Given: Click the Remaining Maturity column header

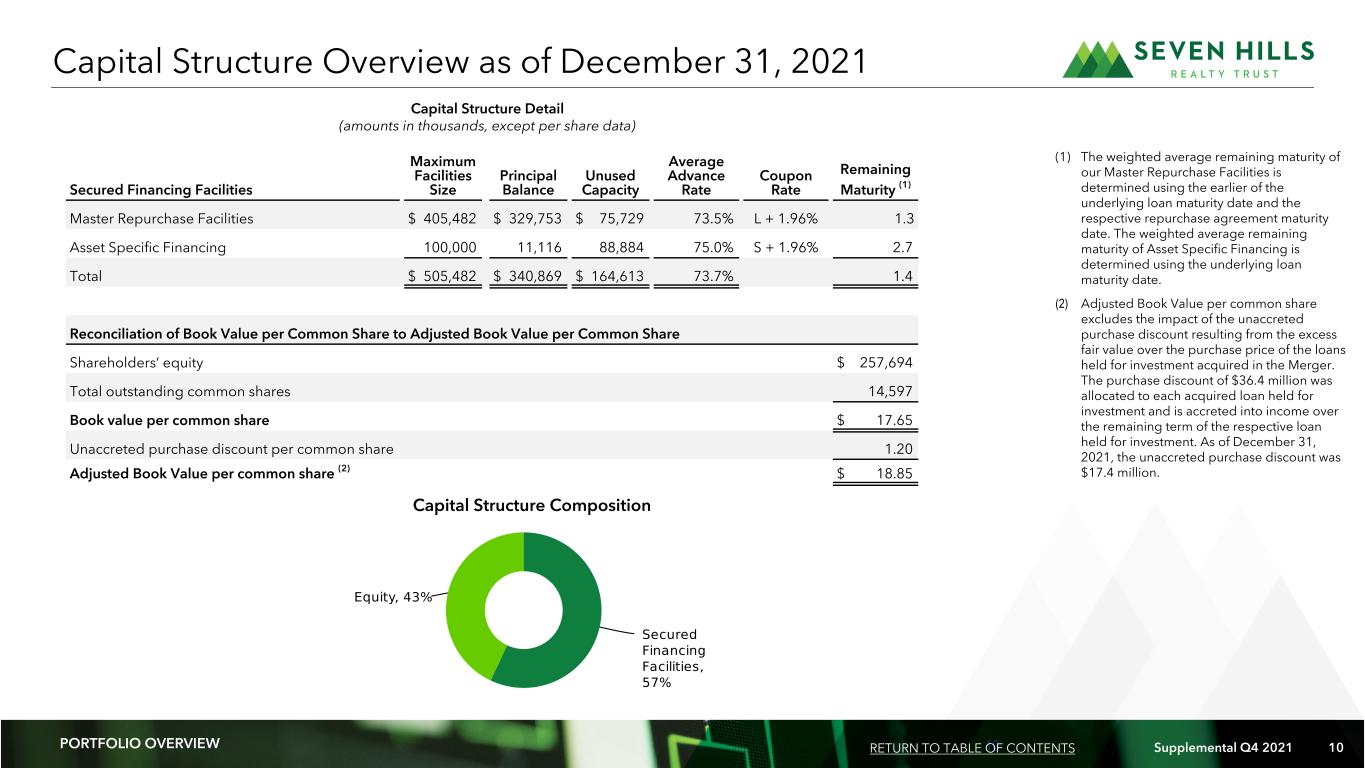Looking at the screenshot, I should [x=876, y=178].
